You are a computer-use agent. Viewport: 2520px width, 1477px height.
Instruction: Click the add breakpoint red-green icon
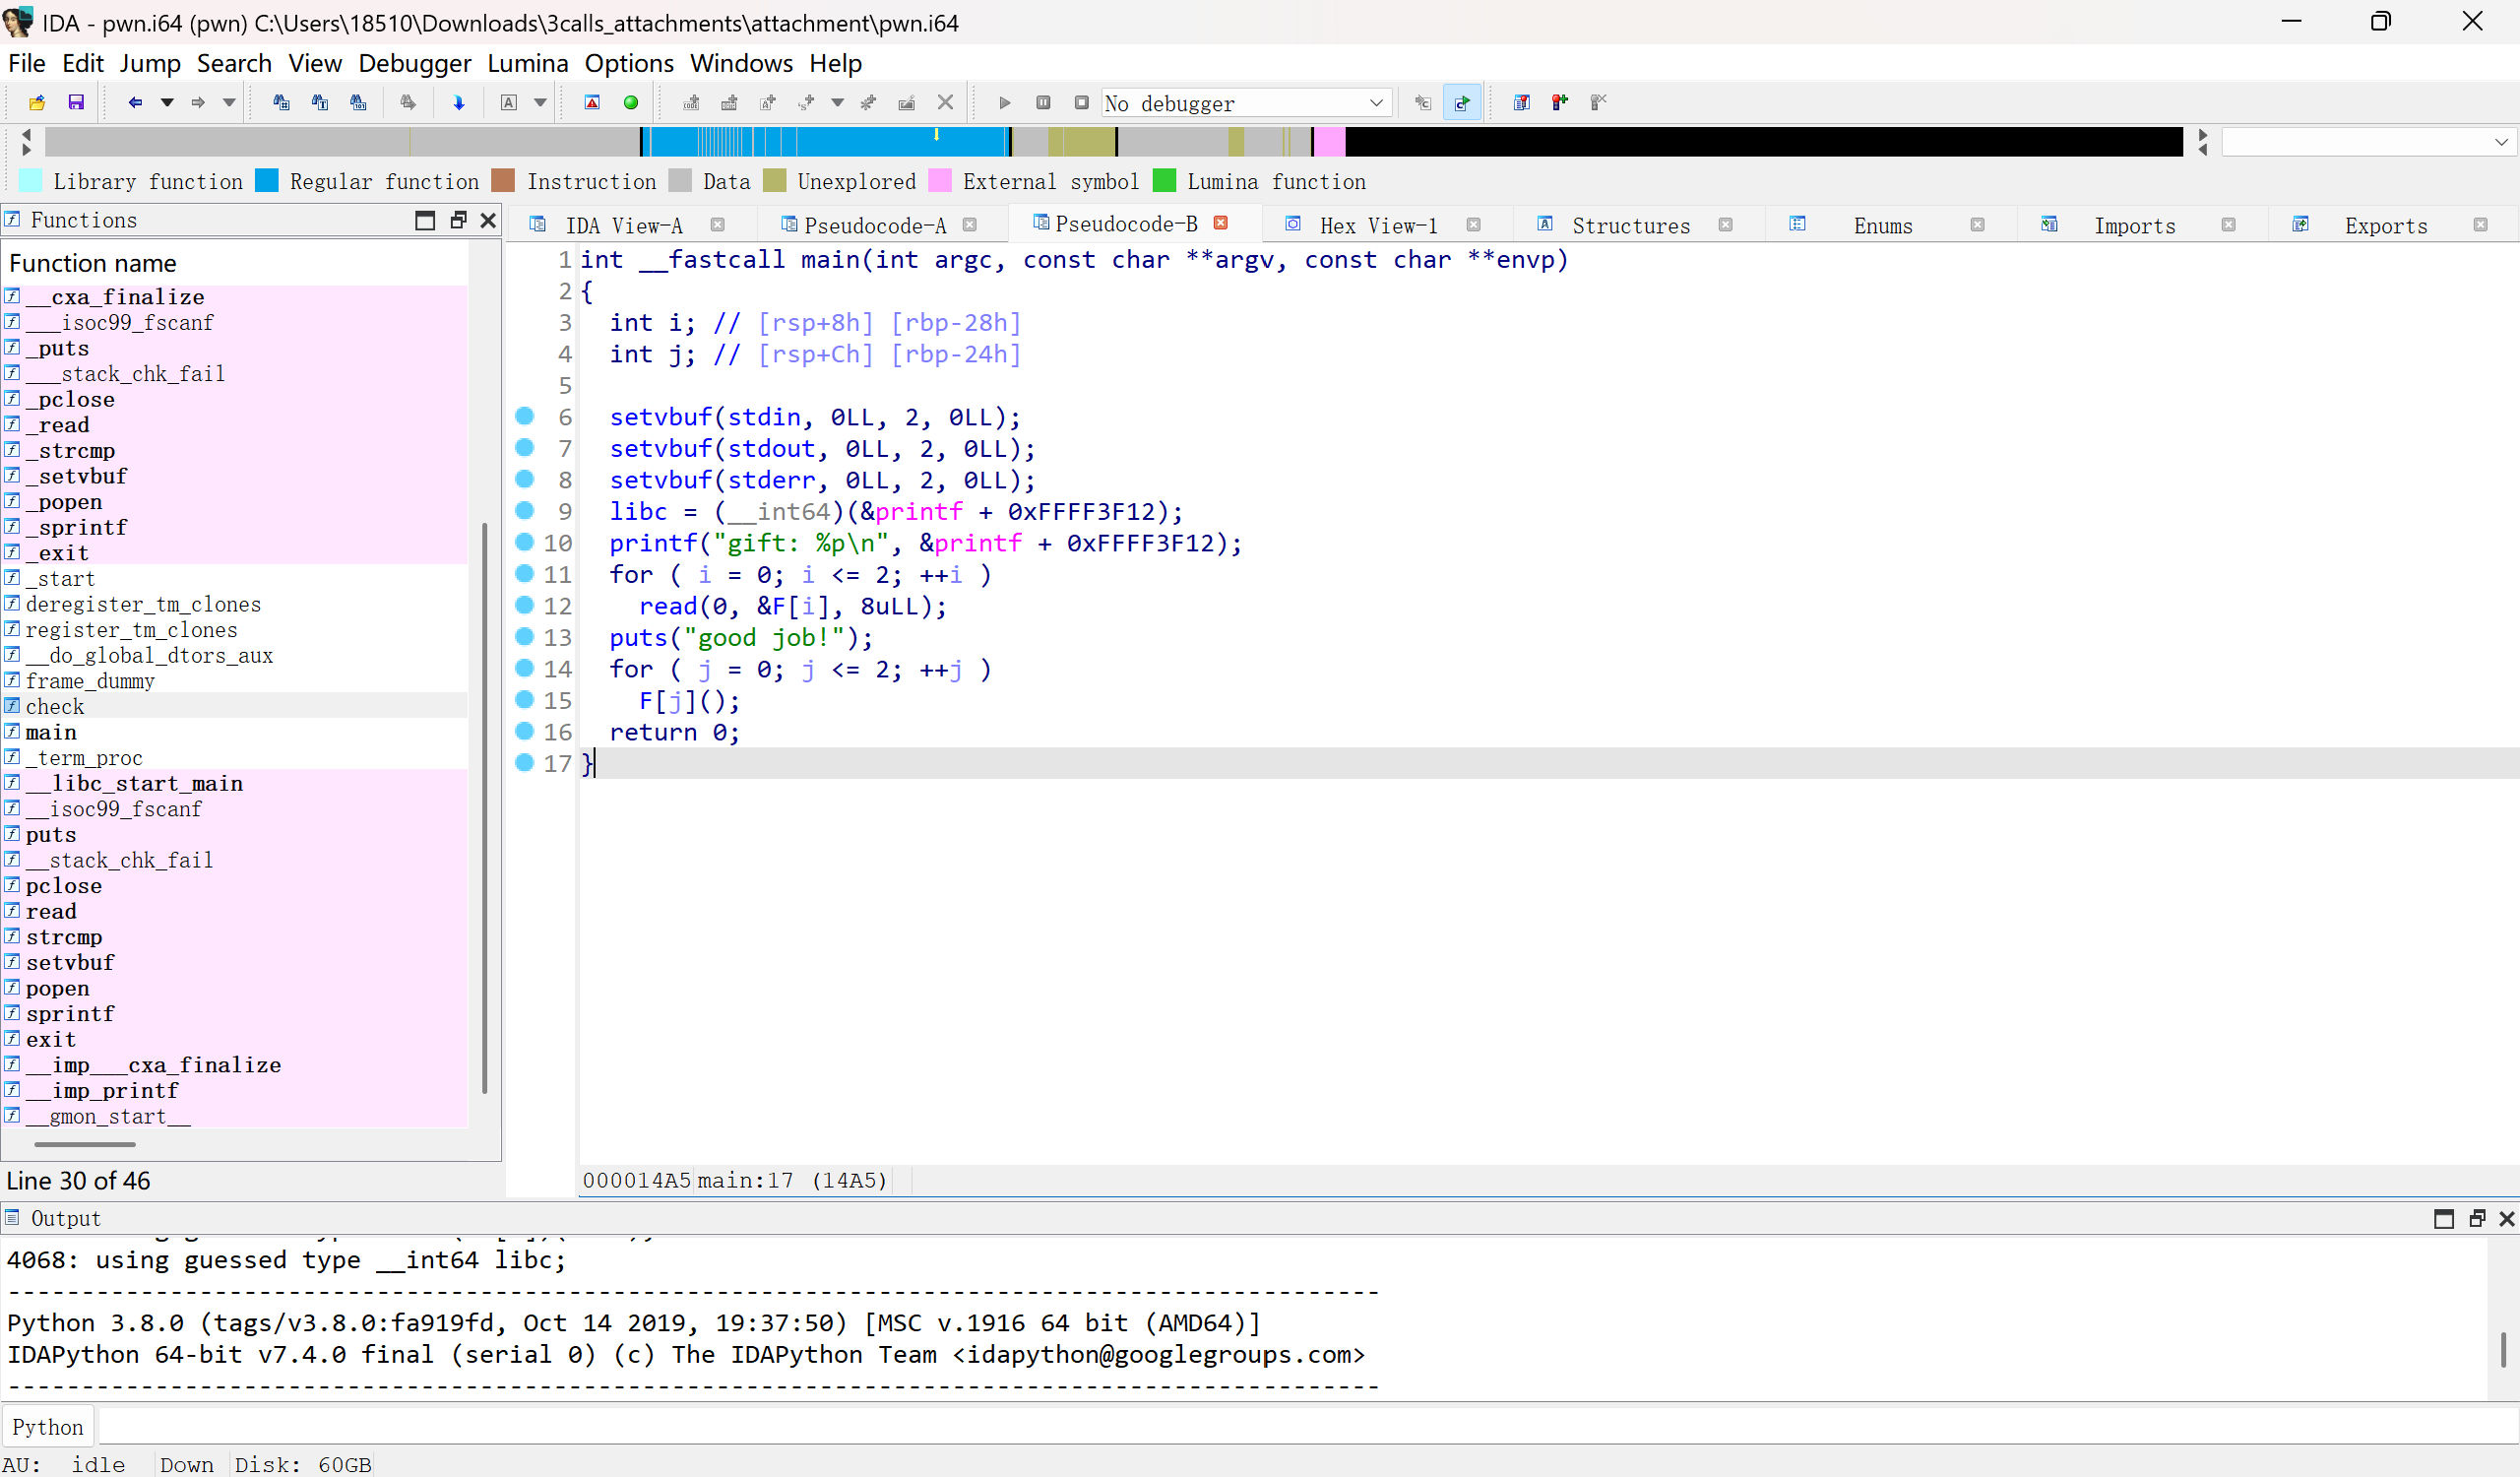coord(1560,102)
